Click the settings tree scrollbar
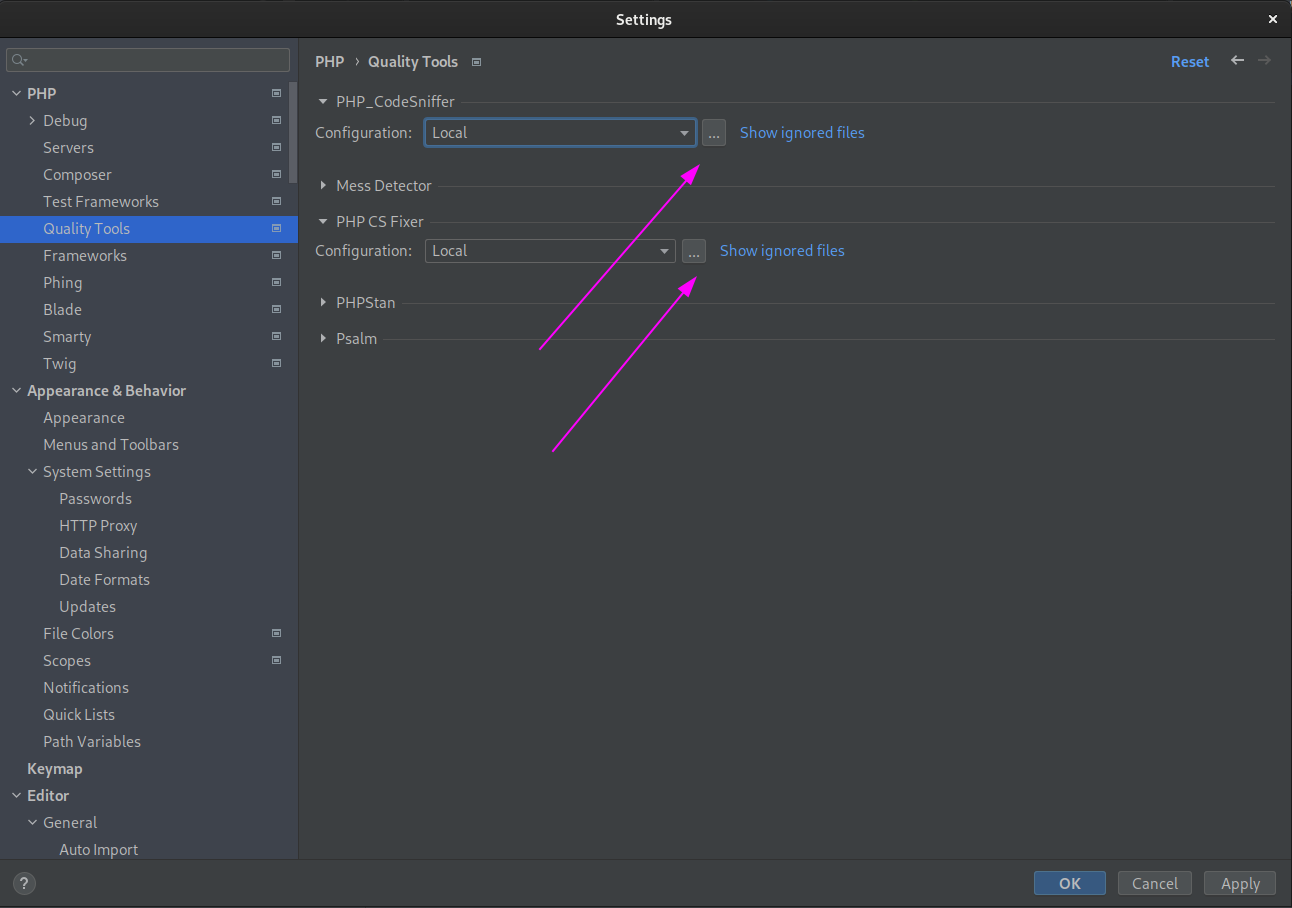The height and width of the screenshot is (908, 1292). point(293,132)
